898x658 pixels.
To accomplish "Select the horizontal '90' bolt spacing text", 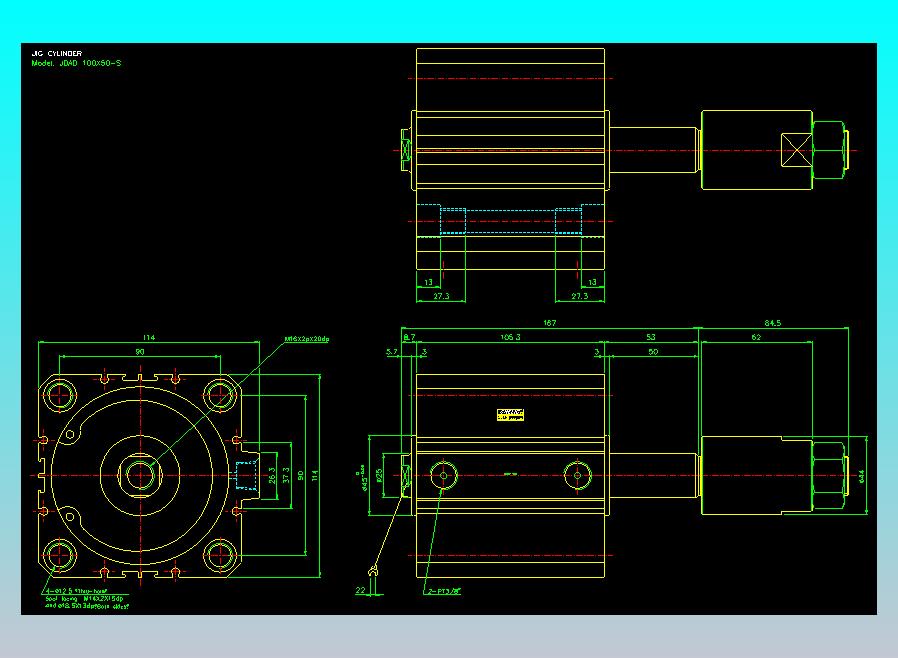I will [140, 352].
